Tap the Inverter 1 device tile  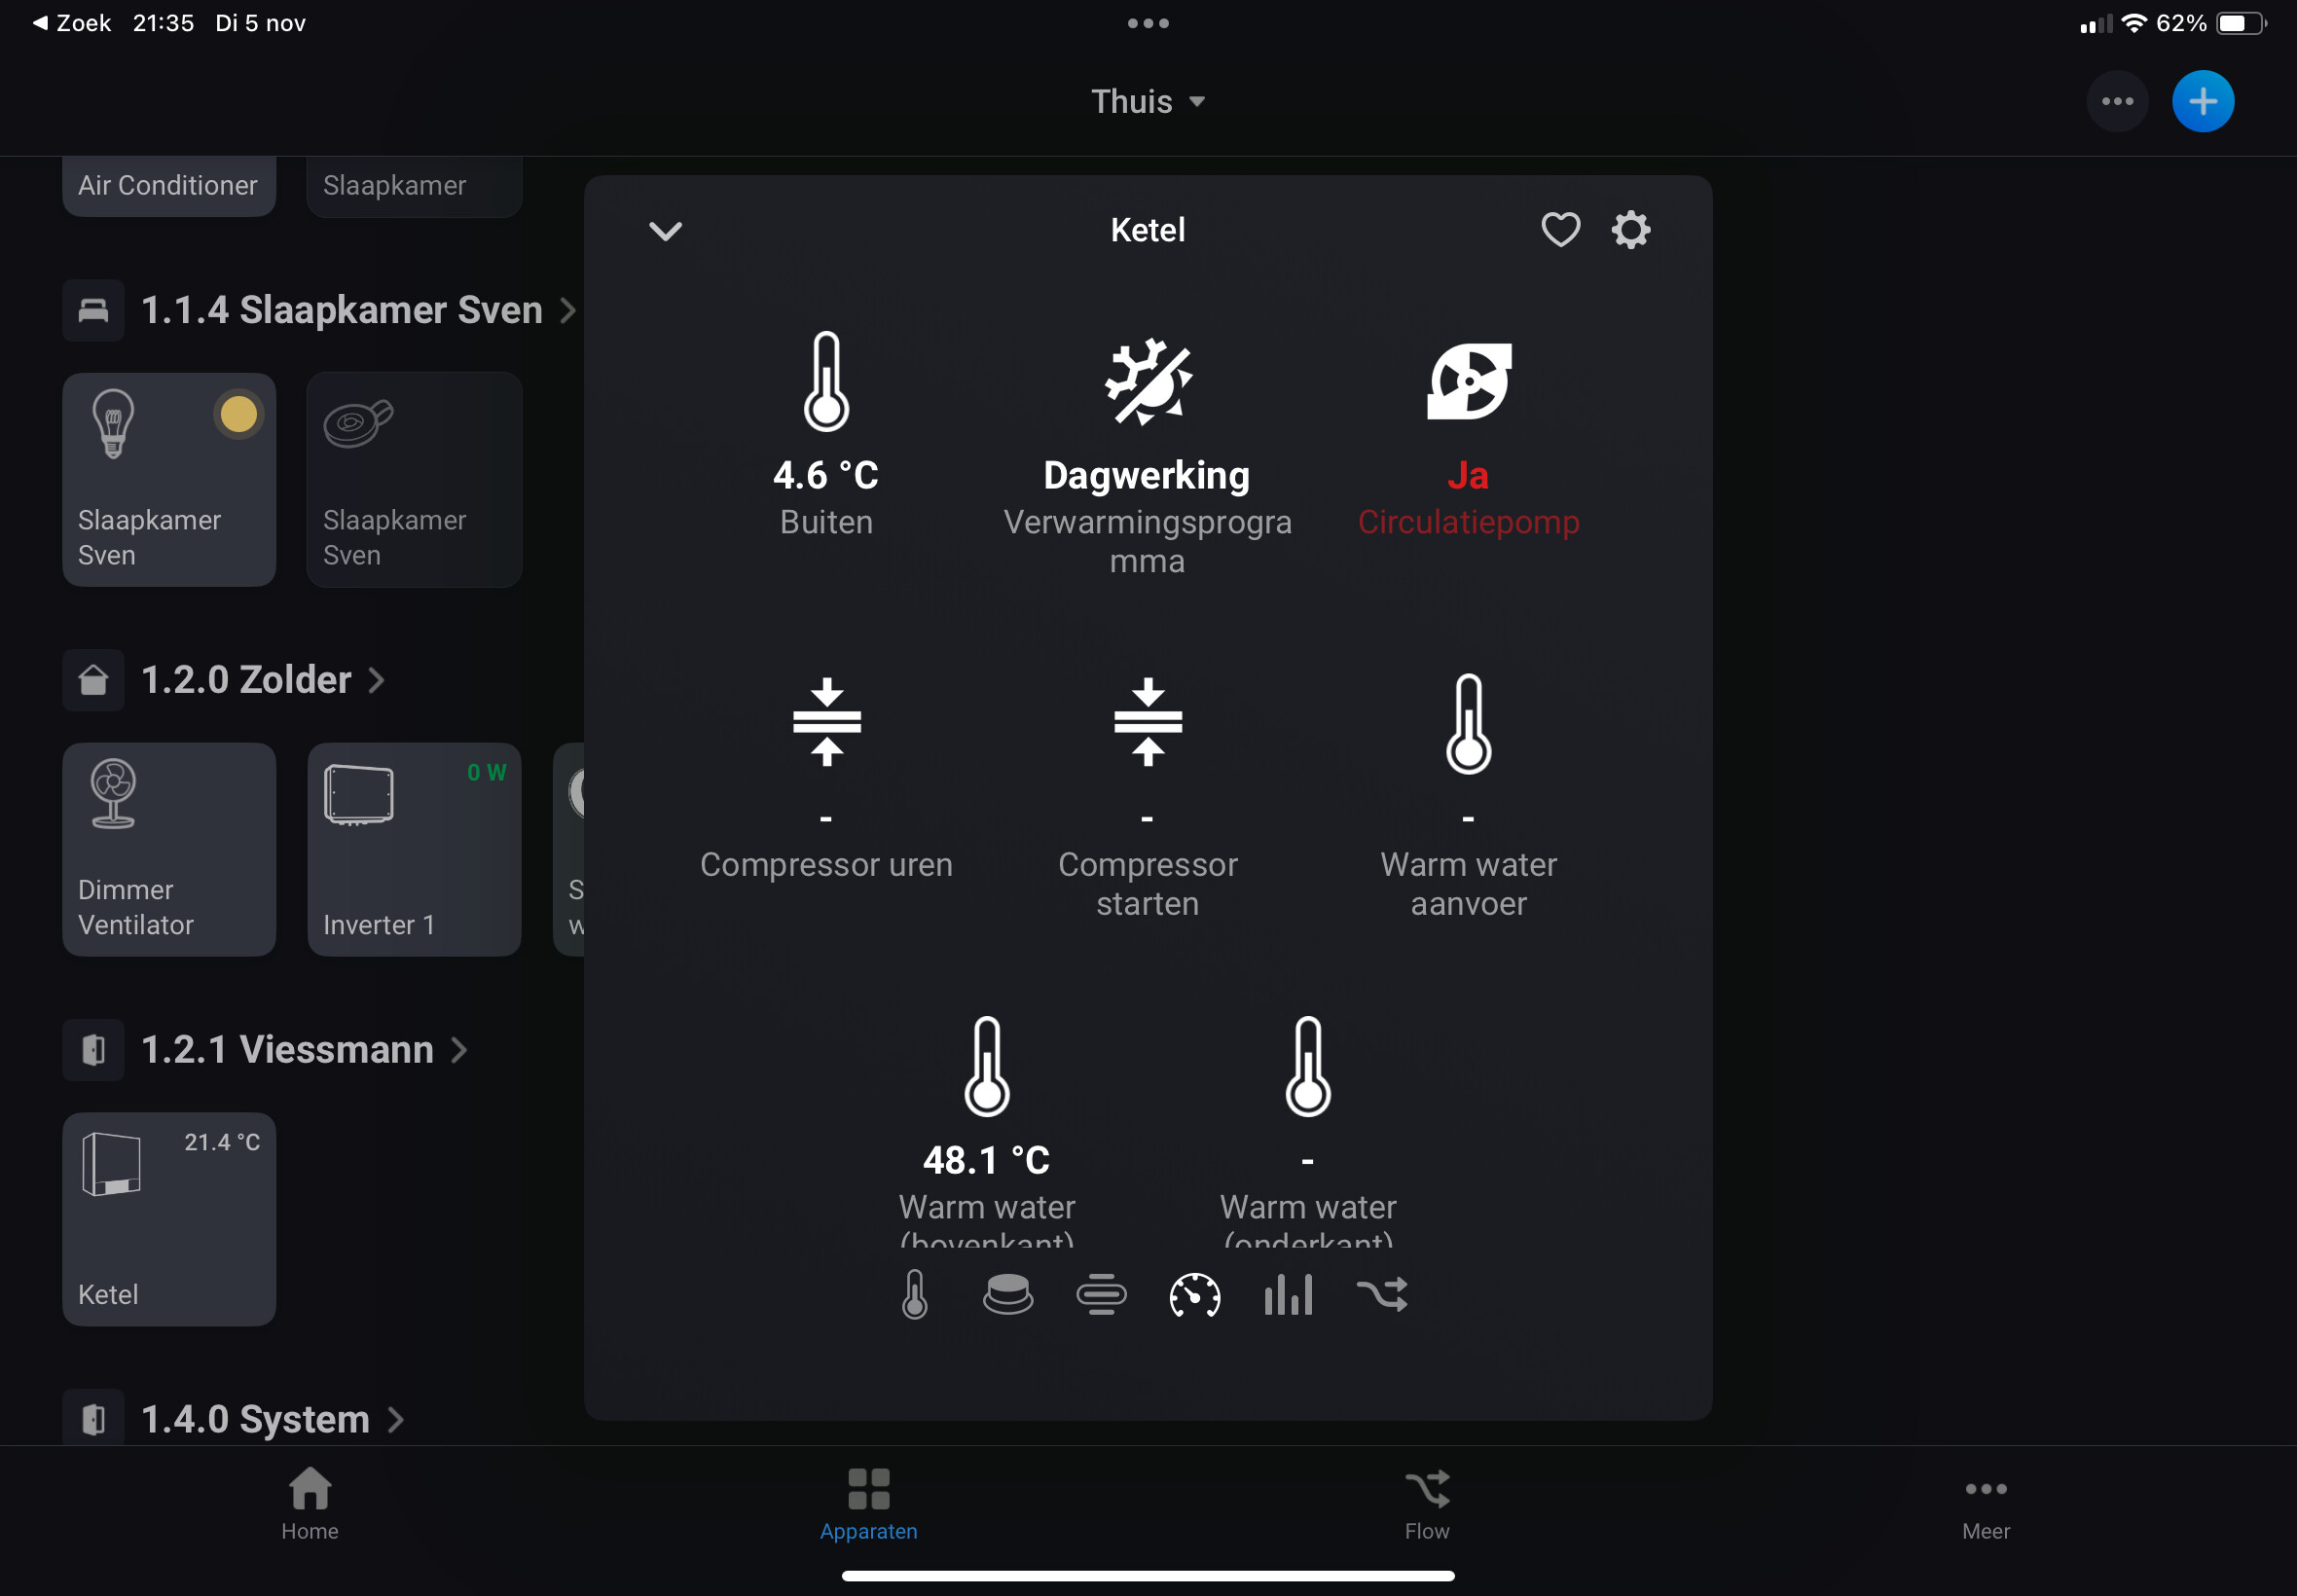click(414, 849)
